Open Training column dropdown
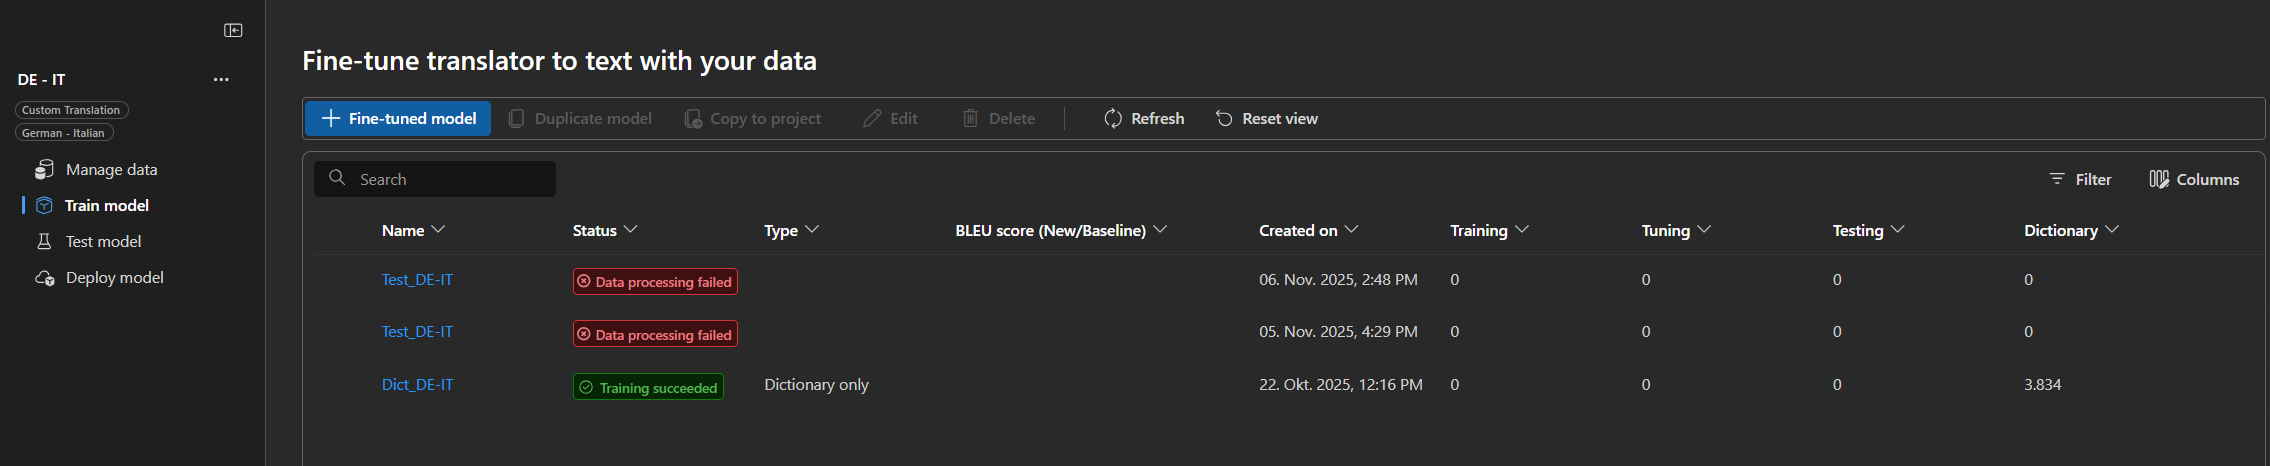The height and width of the screenshot is (466, 2270). (x=1522, y=230)
